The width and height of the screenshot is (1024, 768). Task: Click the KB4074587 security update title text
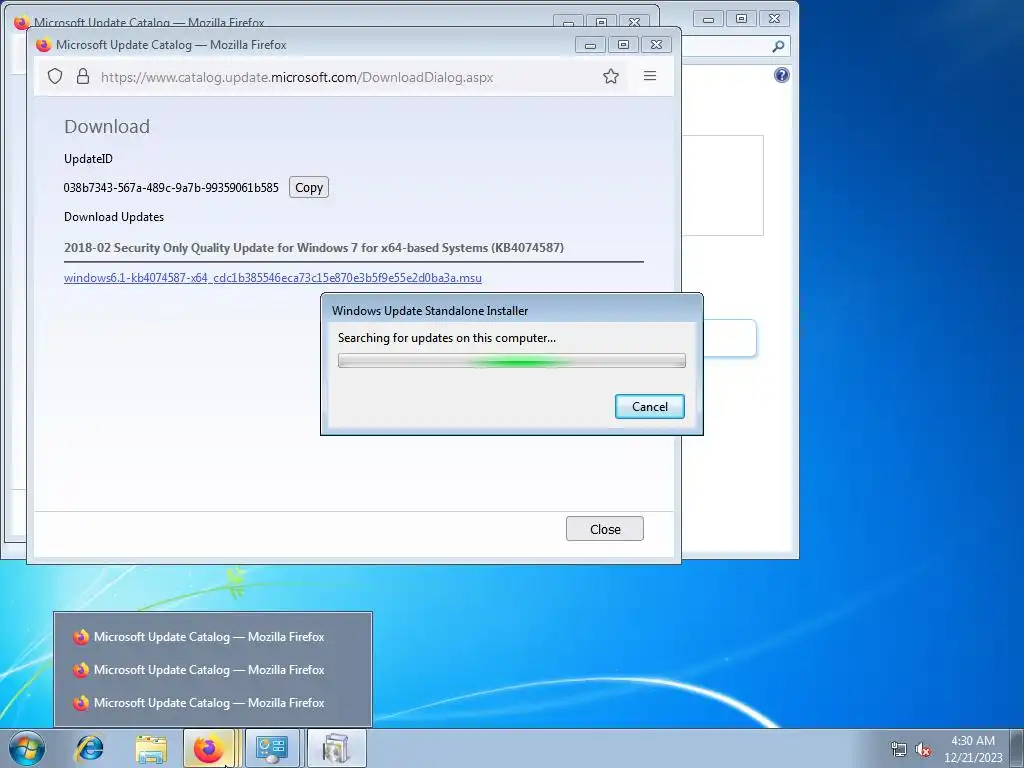pyautogui.click(x=314, y=248)
